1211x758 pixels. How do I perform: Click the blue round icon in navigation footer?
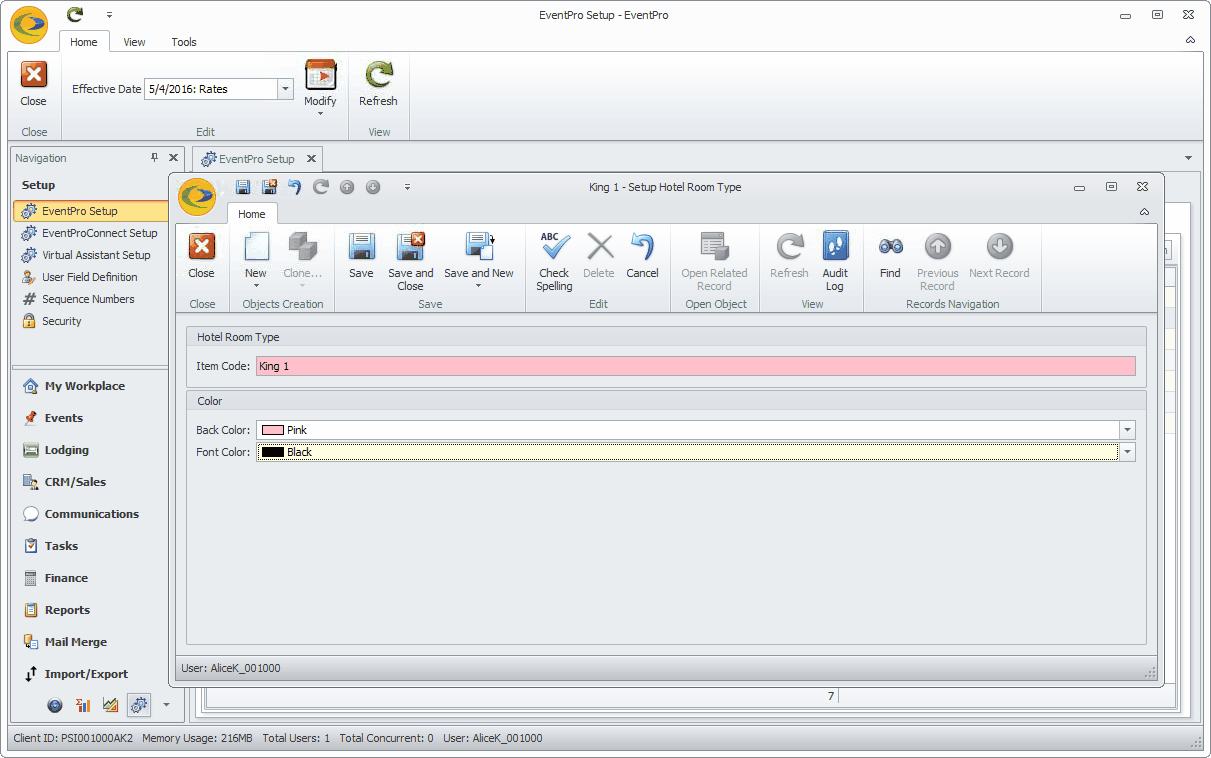coord(55,705)
